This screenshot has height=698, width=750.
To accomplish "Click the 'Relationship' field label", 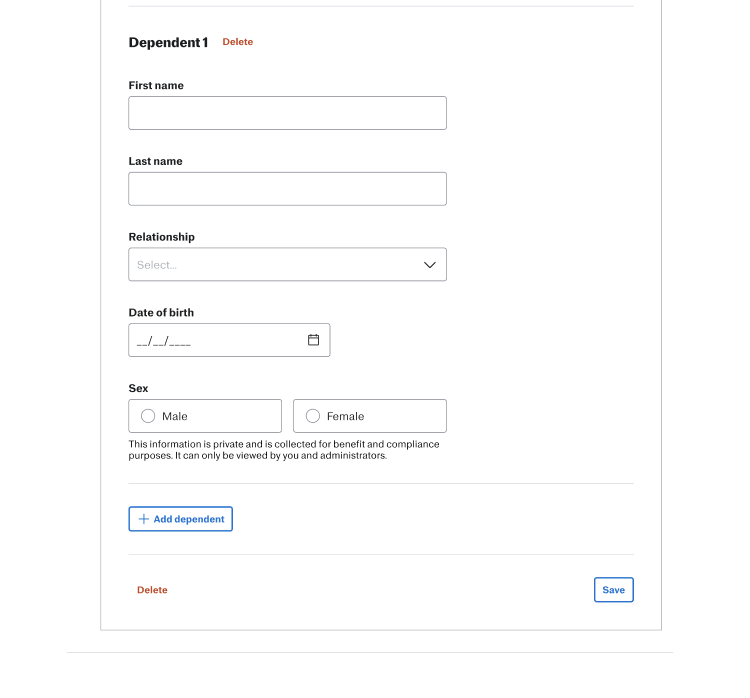I will 161,237.
